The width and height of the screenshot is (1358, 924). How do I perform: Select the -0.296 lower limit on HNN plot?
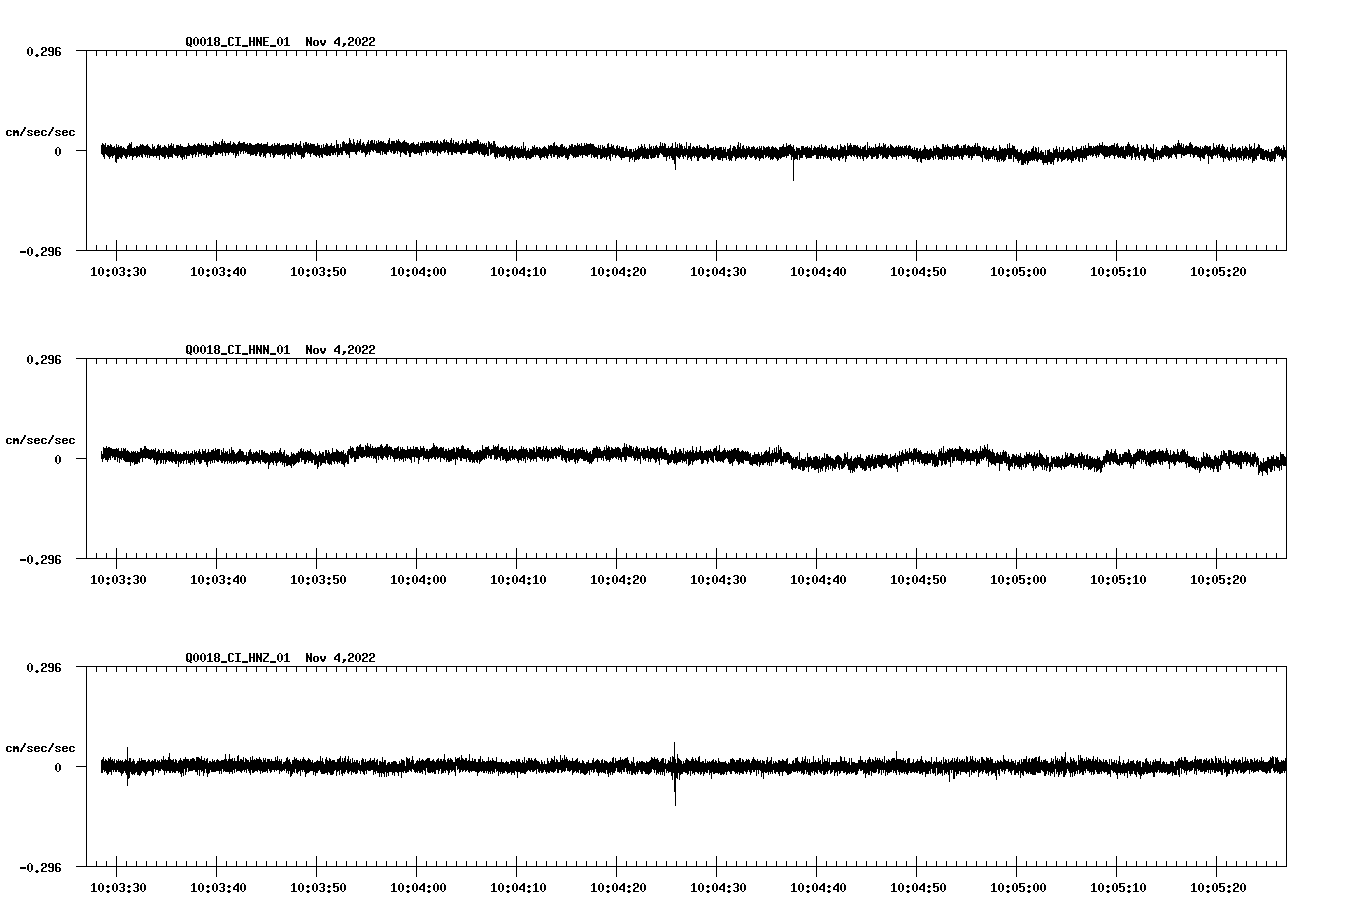(x=40, y=559)
